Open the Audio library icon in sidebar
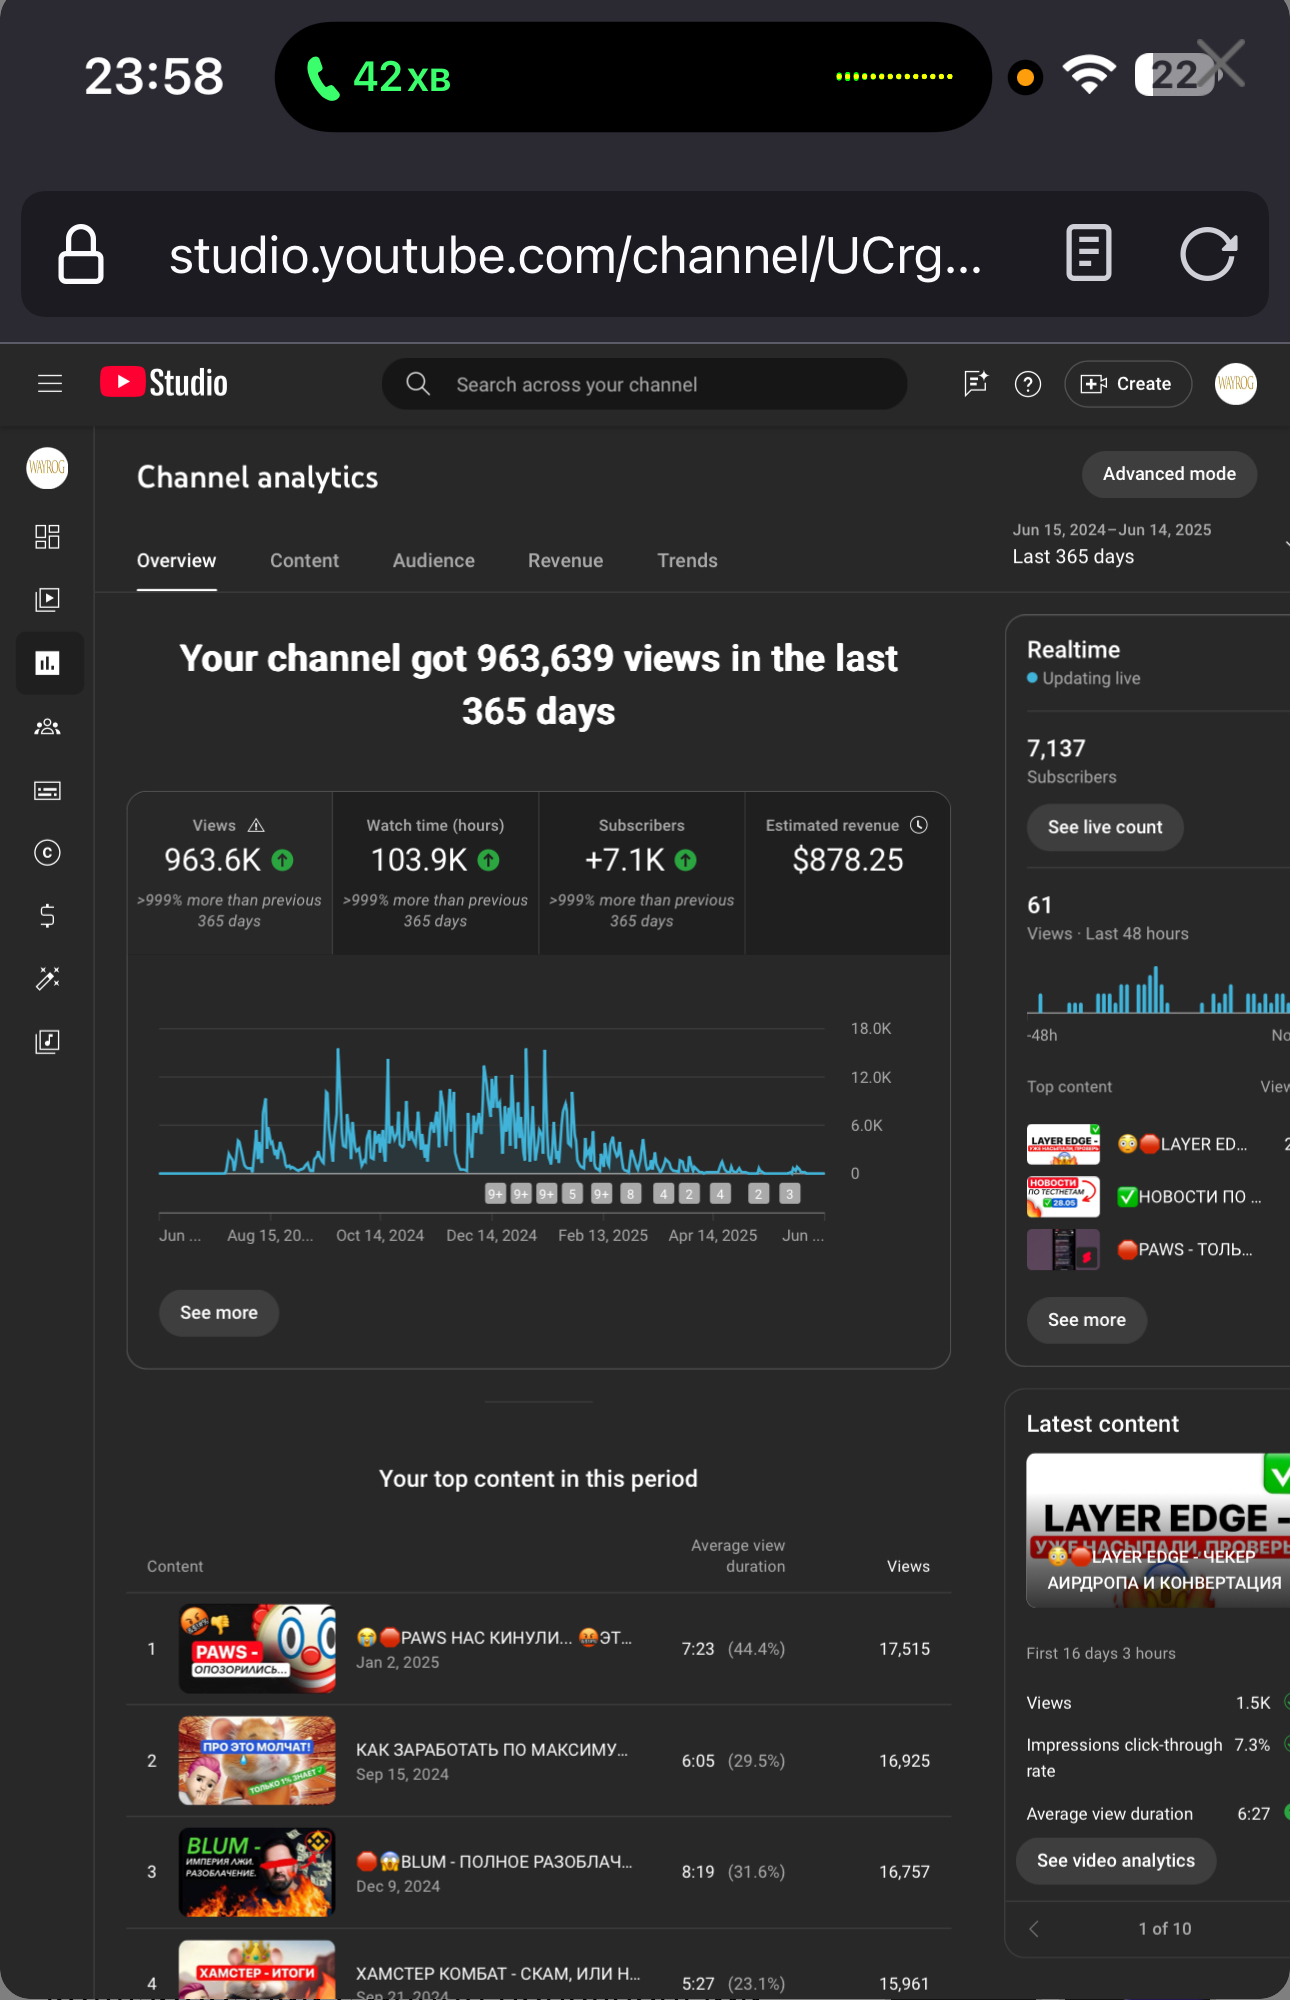This screenshot has width=1290, height=2000. click(47, 1042)
